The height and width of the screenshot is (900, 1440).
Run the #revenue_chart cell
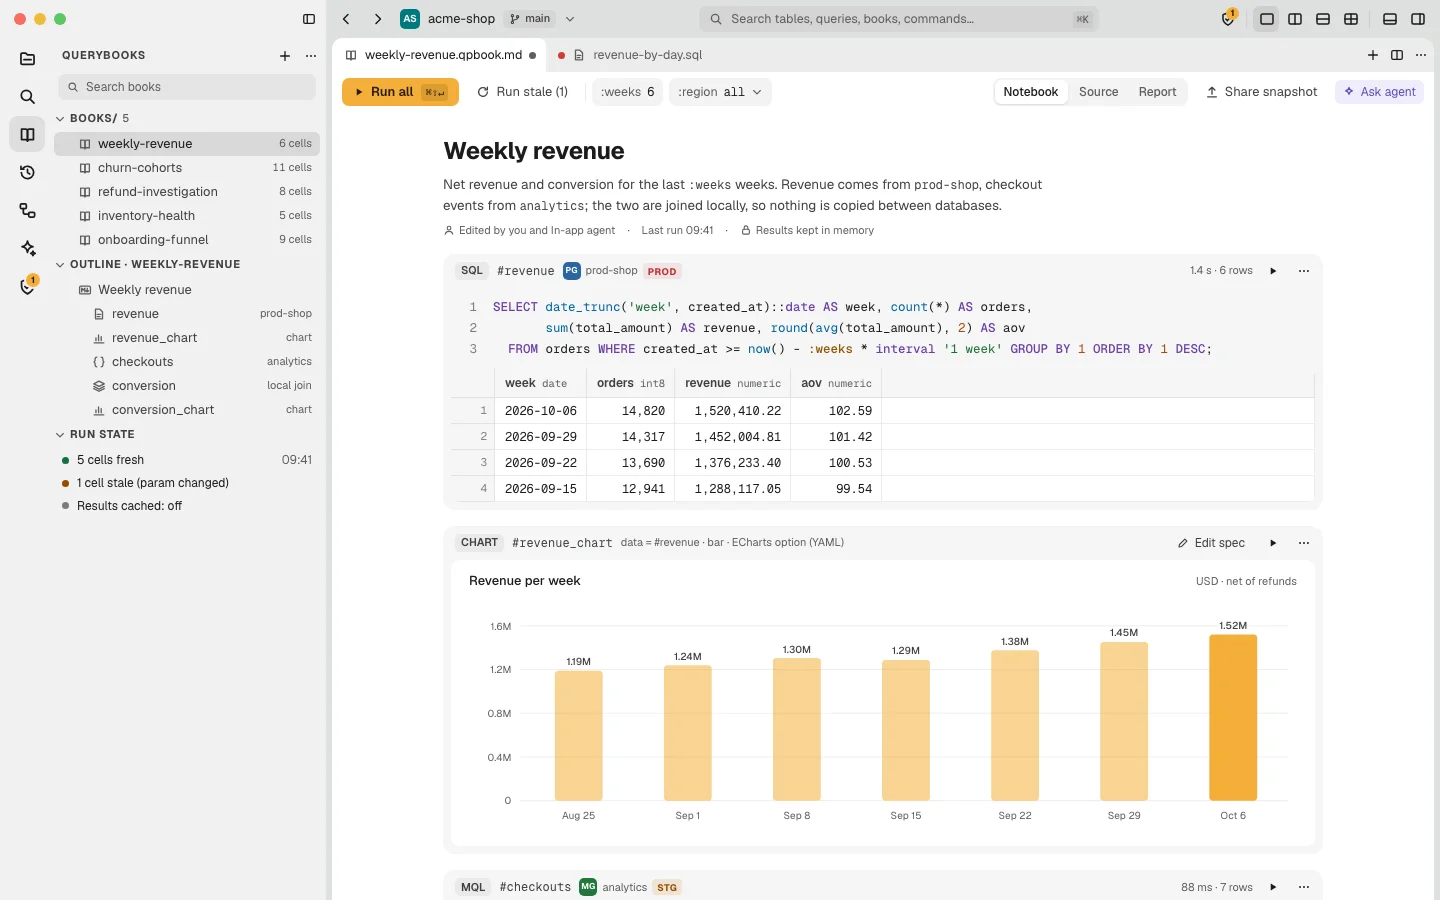point(1273,543)
